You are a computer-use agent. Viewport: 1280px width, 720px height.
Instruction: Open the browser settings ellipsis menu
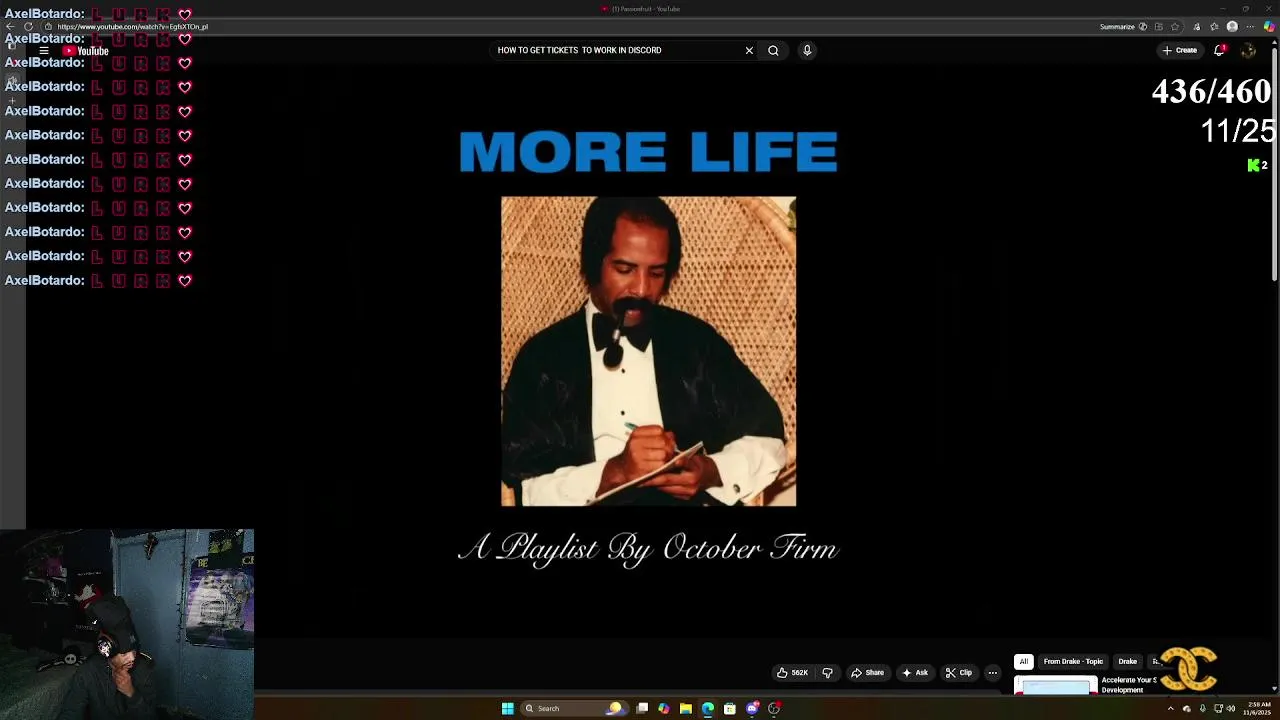pos(1250,27)
